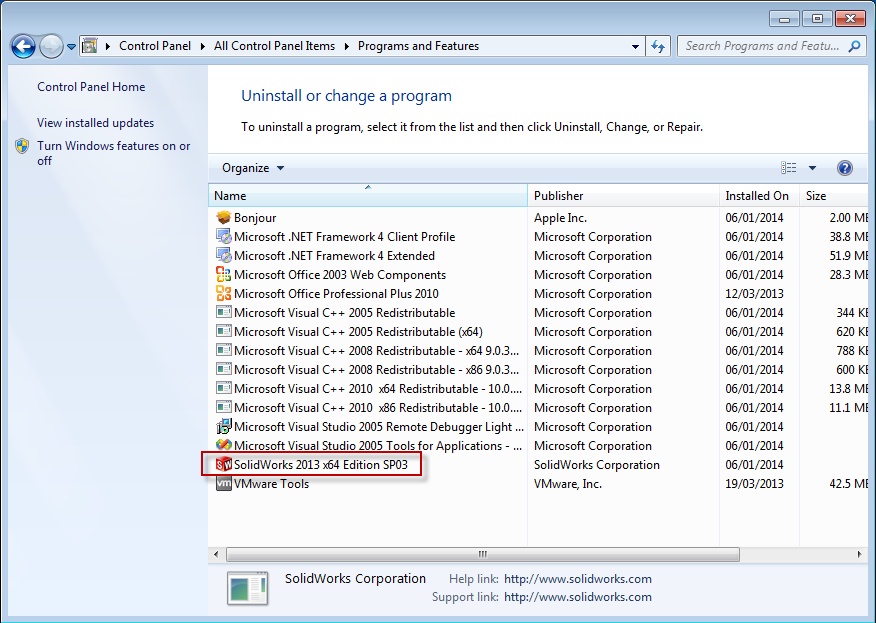The image size is (876, 623).
Task: Sort by the Installed On column header
Action: [759, 196]
